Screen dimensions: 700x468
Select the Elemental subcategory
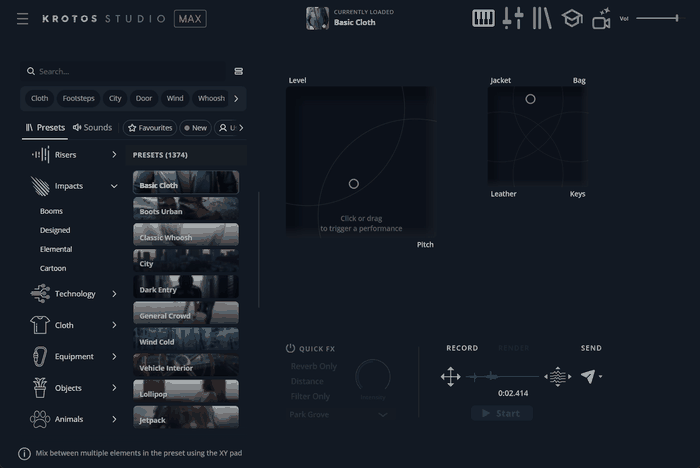tap(56, 249)
